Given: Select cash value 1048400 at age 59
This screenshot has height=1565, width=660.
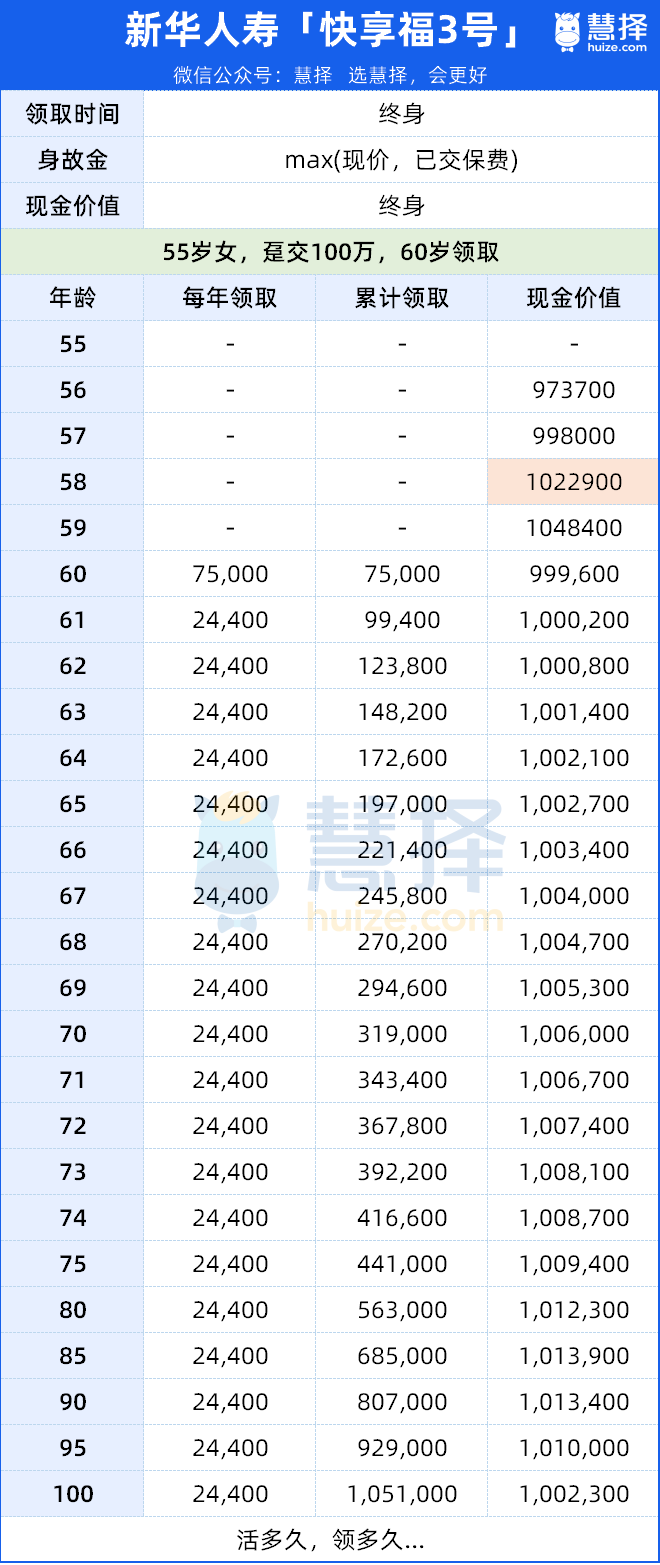Looking at the screenshot, I should coord(574,528).
